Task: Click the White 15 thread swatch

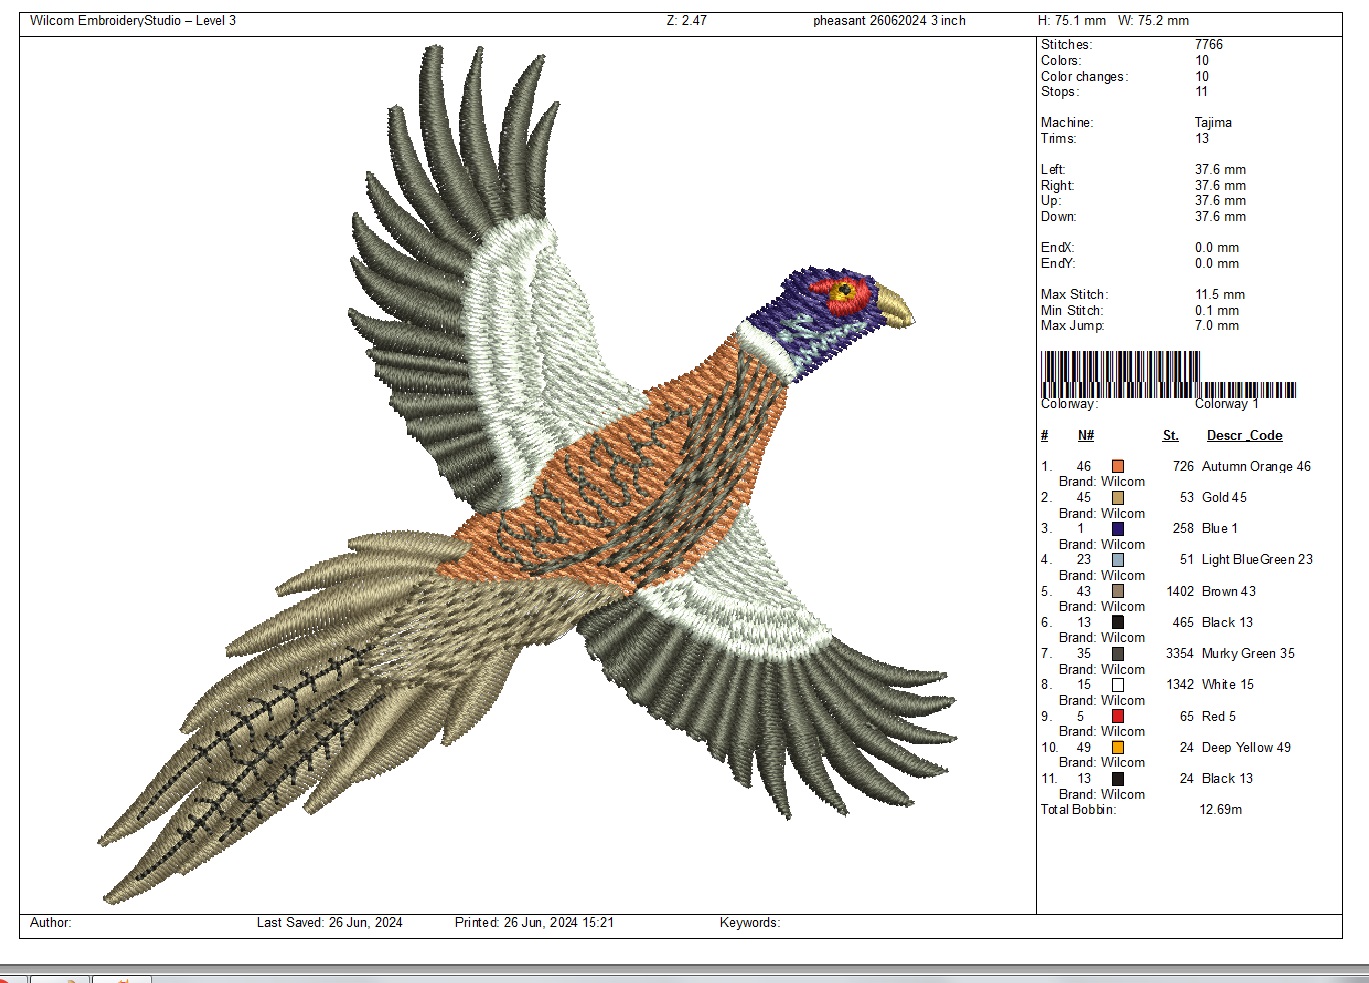Action: point(1117,685)
